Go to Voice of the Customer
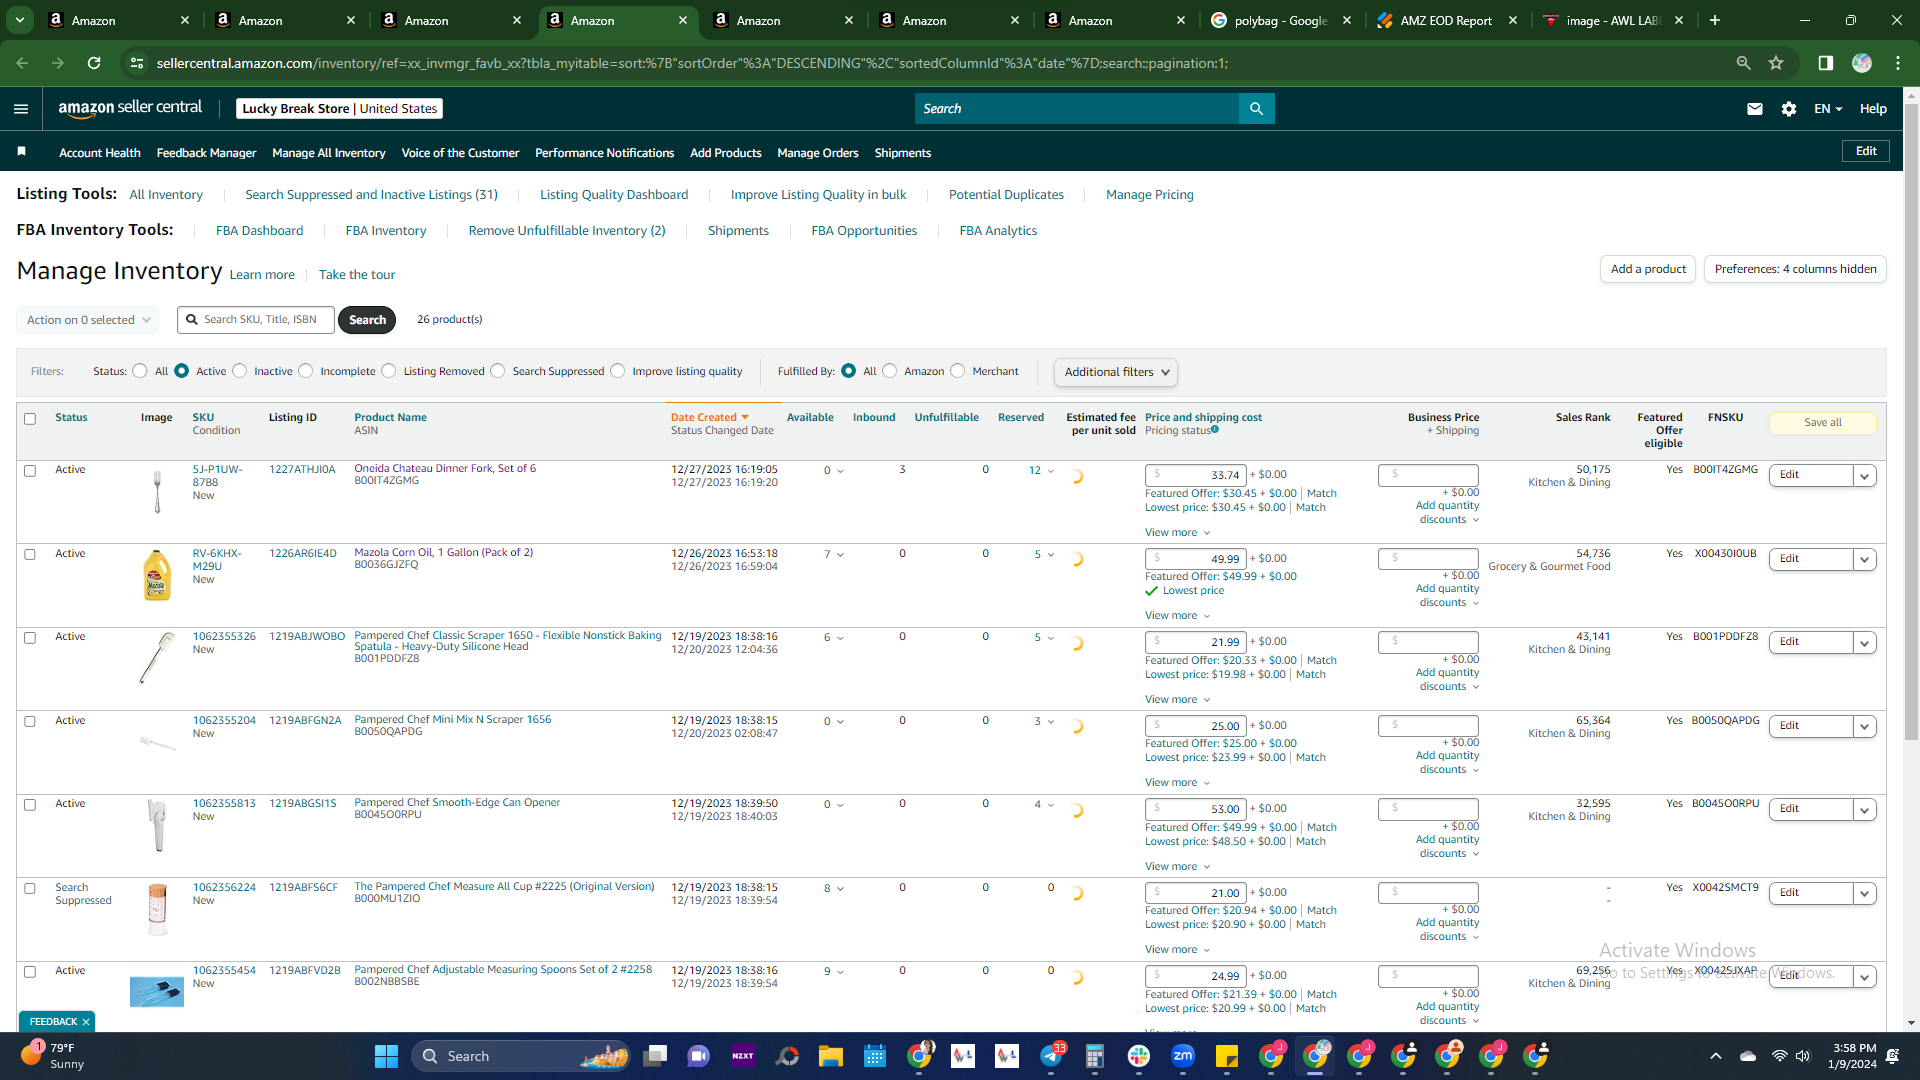This screenshot has height=1080, width=1920. [460, 153]
